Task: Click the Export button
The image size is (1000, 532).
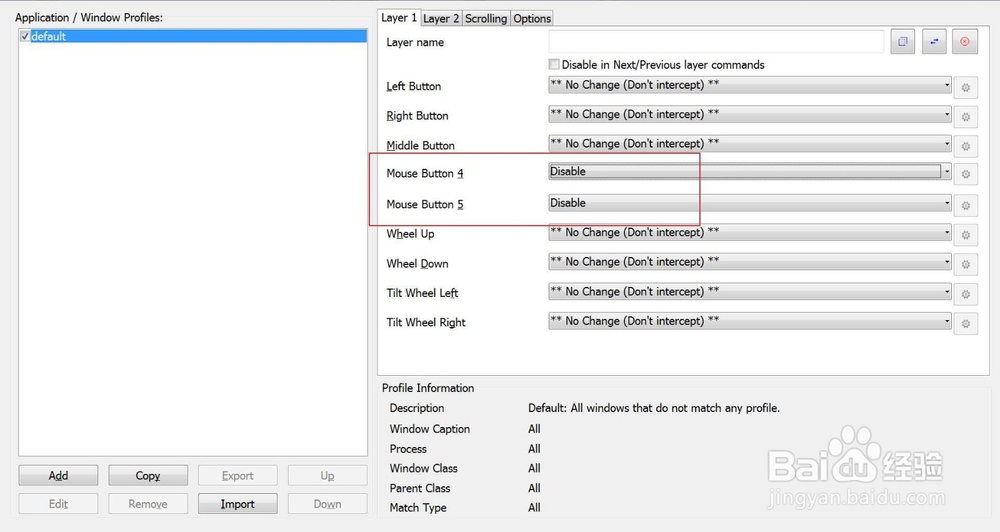Action: 238,475
